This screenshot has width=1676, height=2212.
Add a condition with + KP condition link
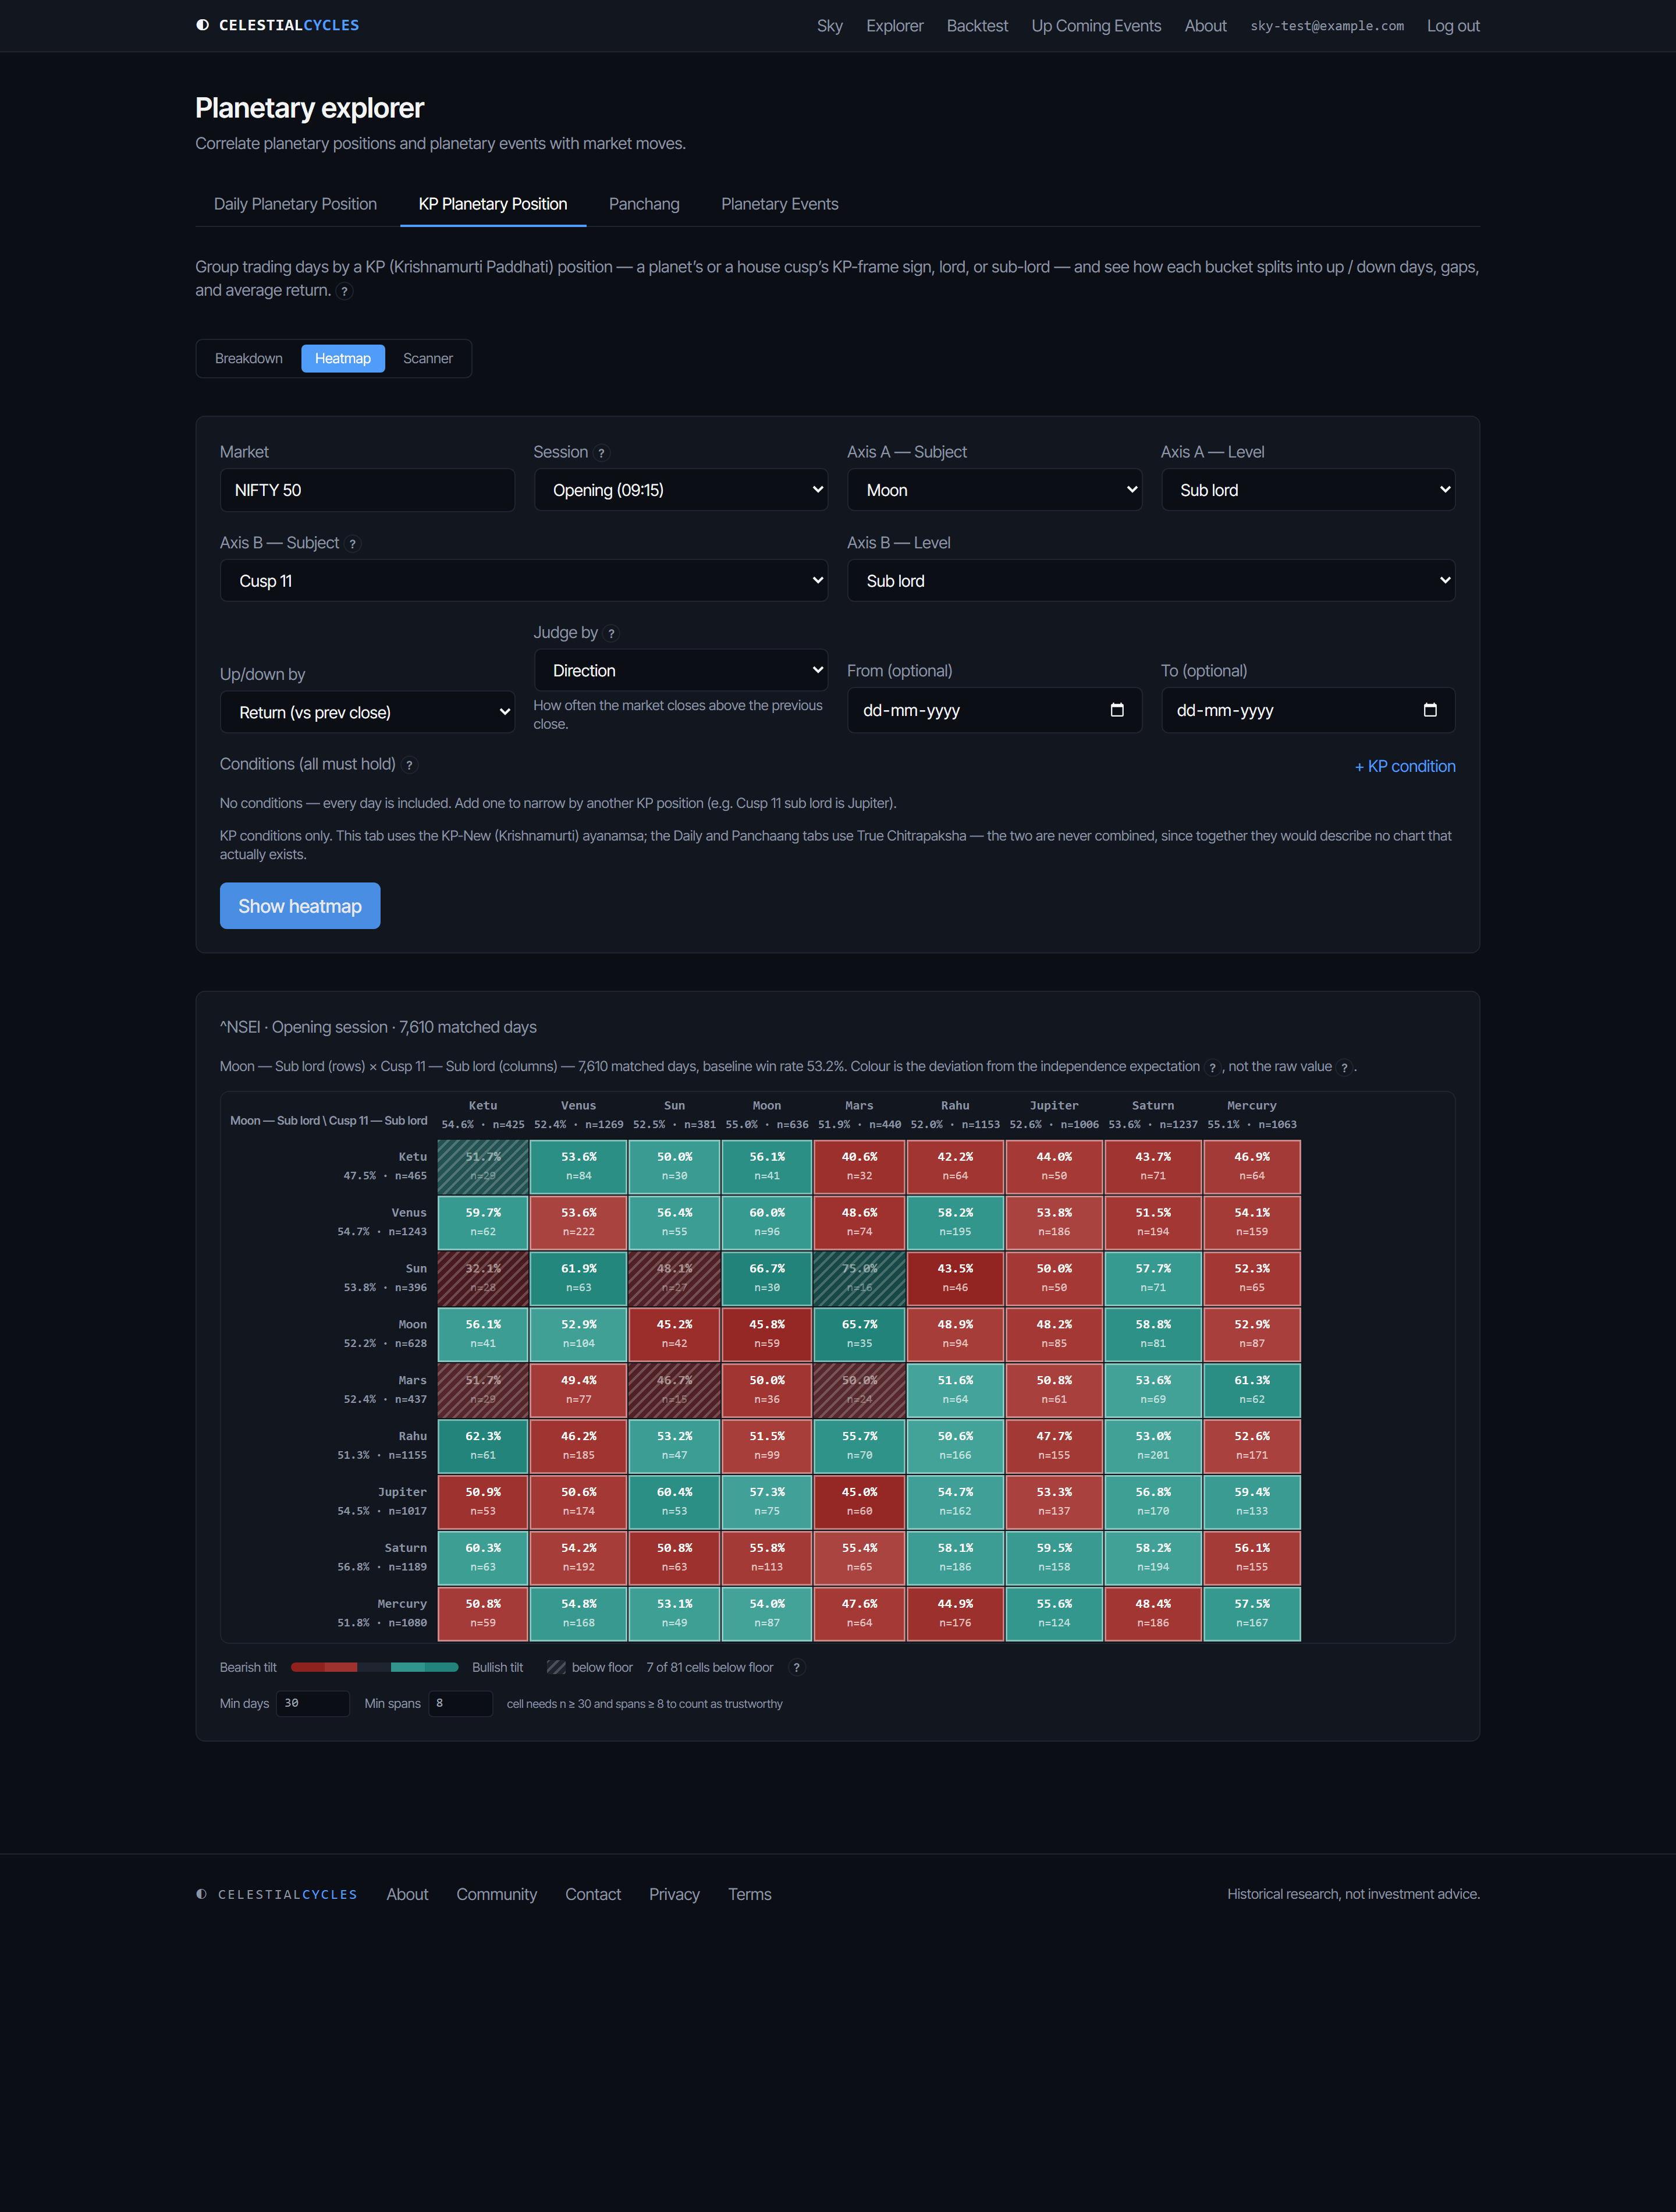[x=1404, y=766]
